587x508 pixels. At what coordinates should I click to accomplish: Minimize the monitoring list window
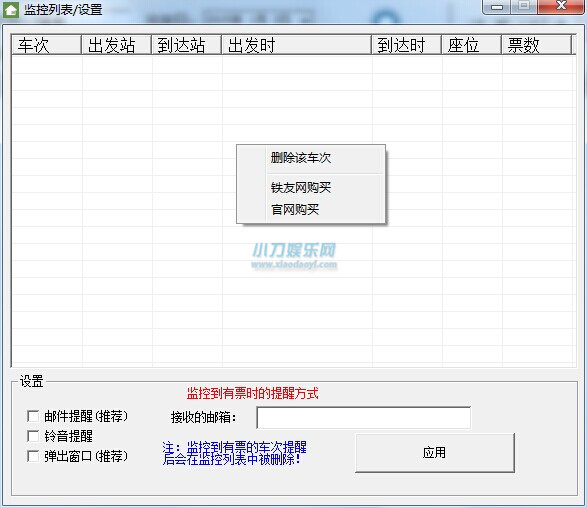[x=497, y=7]
